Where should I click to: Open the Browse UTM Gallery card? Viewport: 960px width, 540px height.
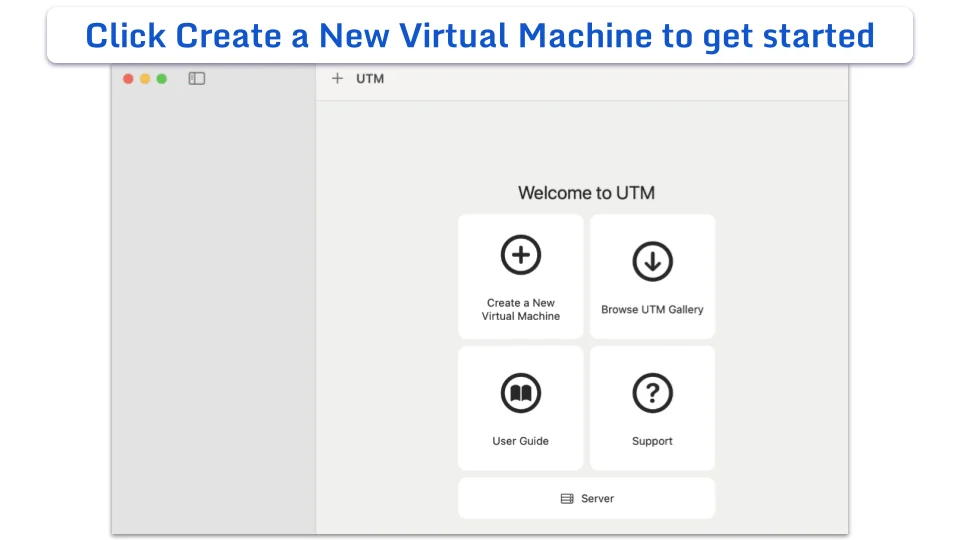[652, 276]
